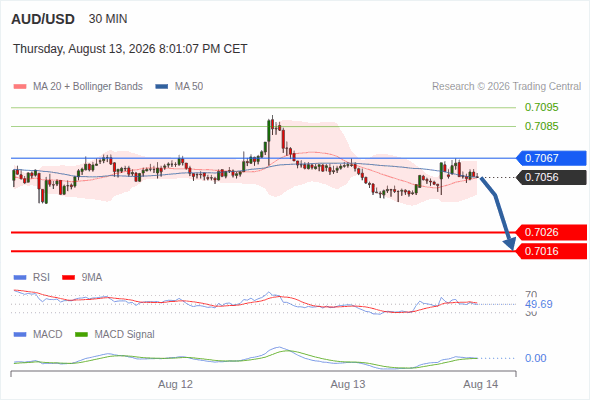Image resolution: width=590 pixels, height=400 pixels.
Task: Click the MA 50 blue legend swatch
Action: coord(162,87)
